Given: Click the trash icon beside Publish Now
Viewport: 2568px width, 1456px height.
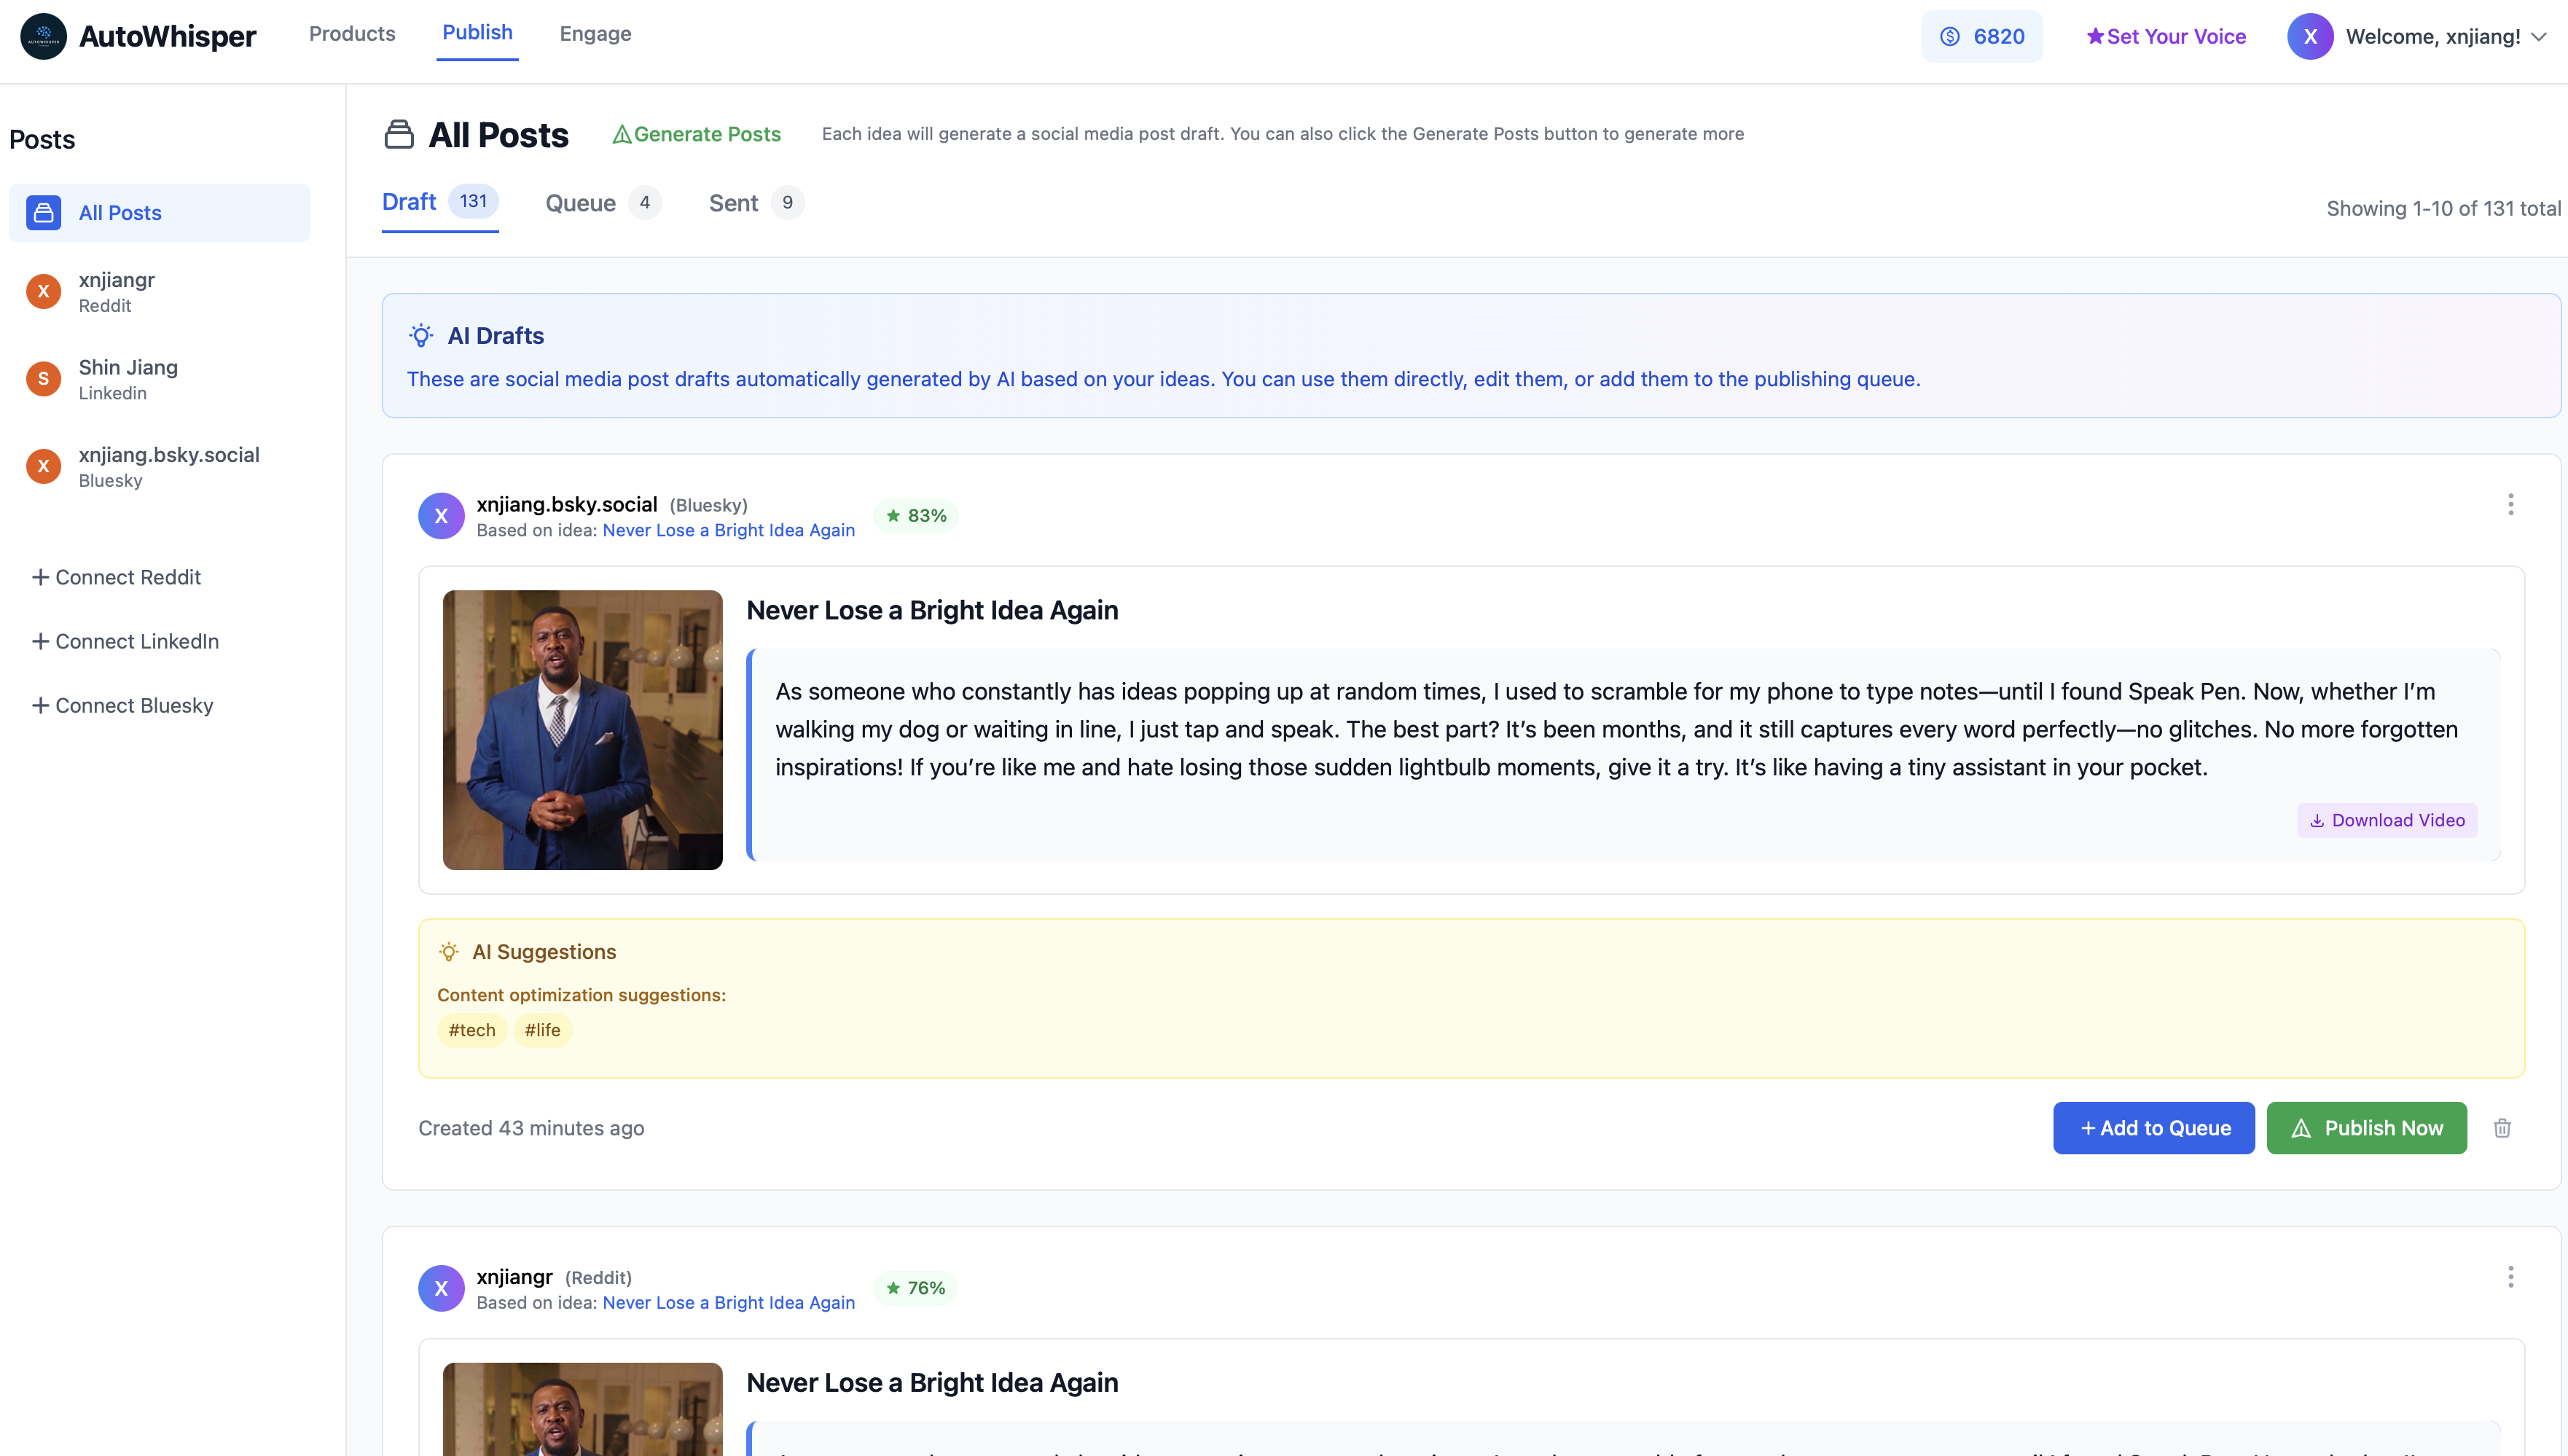Looking at the screenshot, I should click(2503, 1128).
